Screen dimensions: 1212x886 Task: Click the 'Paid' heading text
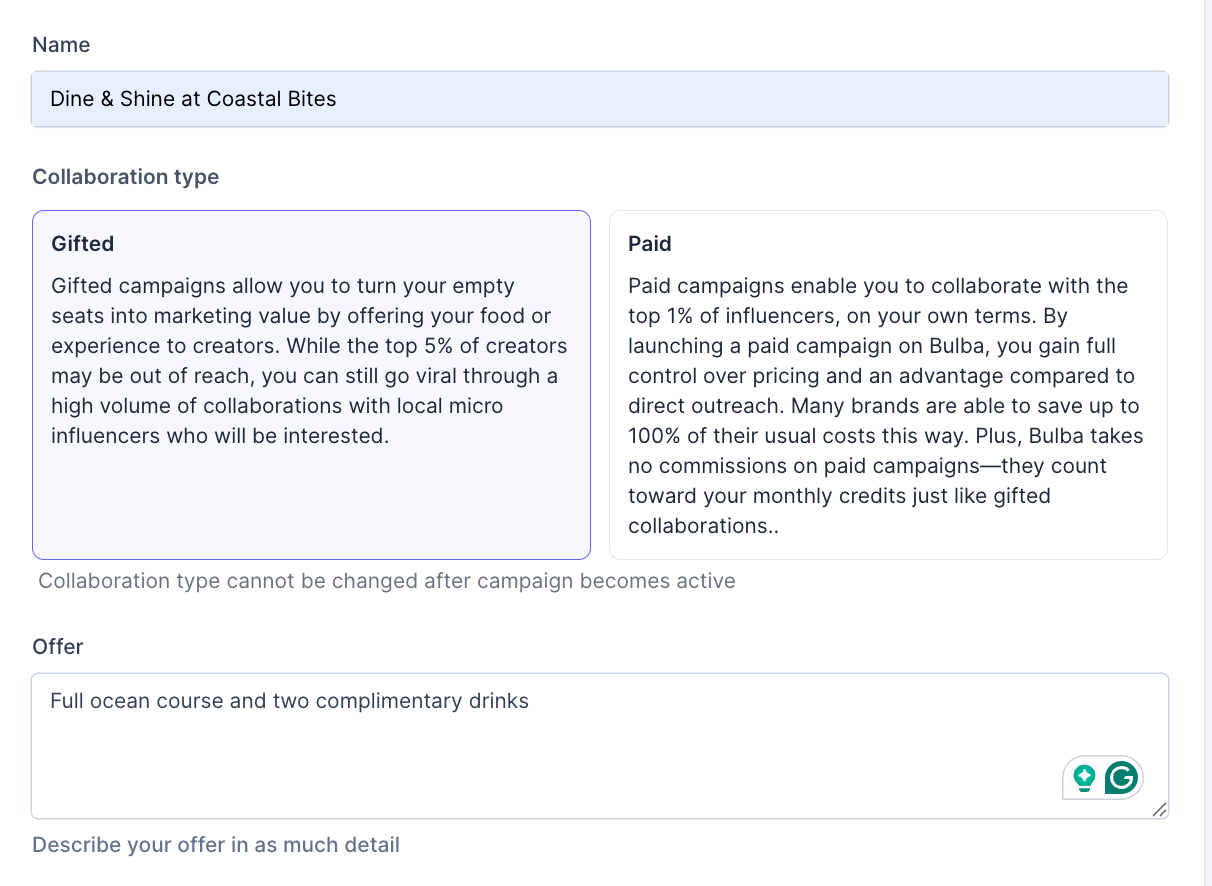pyautogui.click(x=650, y=244)
